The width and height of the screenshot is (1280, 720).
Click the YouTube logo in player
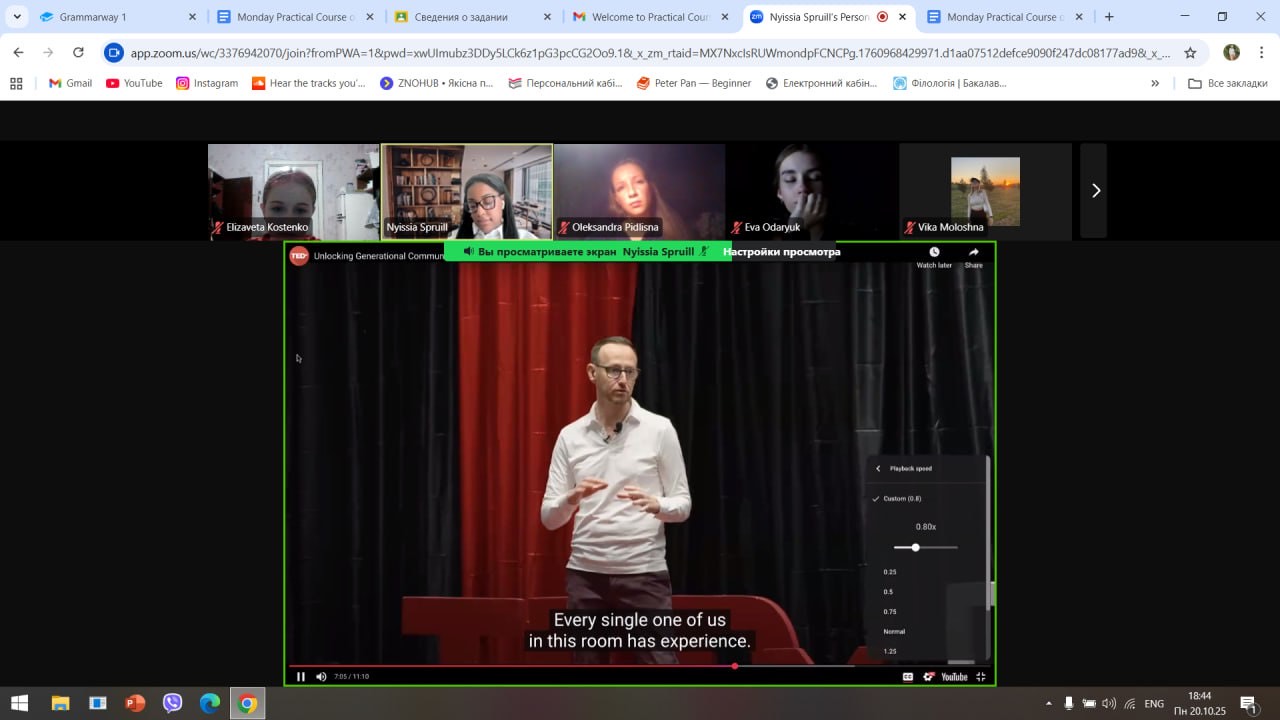(954, 677)
